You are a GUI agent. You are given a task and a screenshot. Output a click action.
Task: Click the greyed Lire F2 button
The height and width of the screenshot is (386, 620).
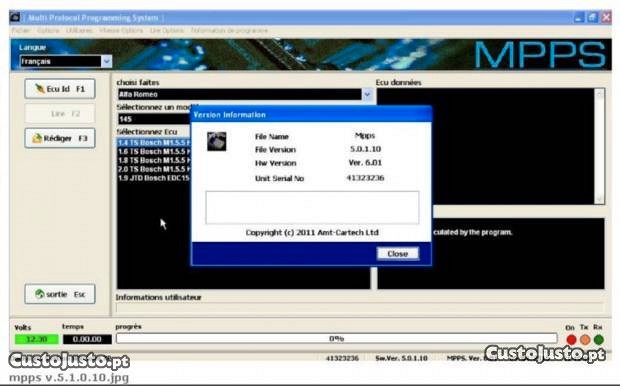(x=60, y=114)
